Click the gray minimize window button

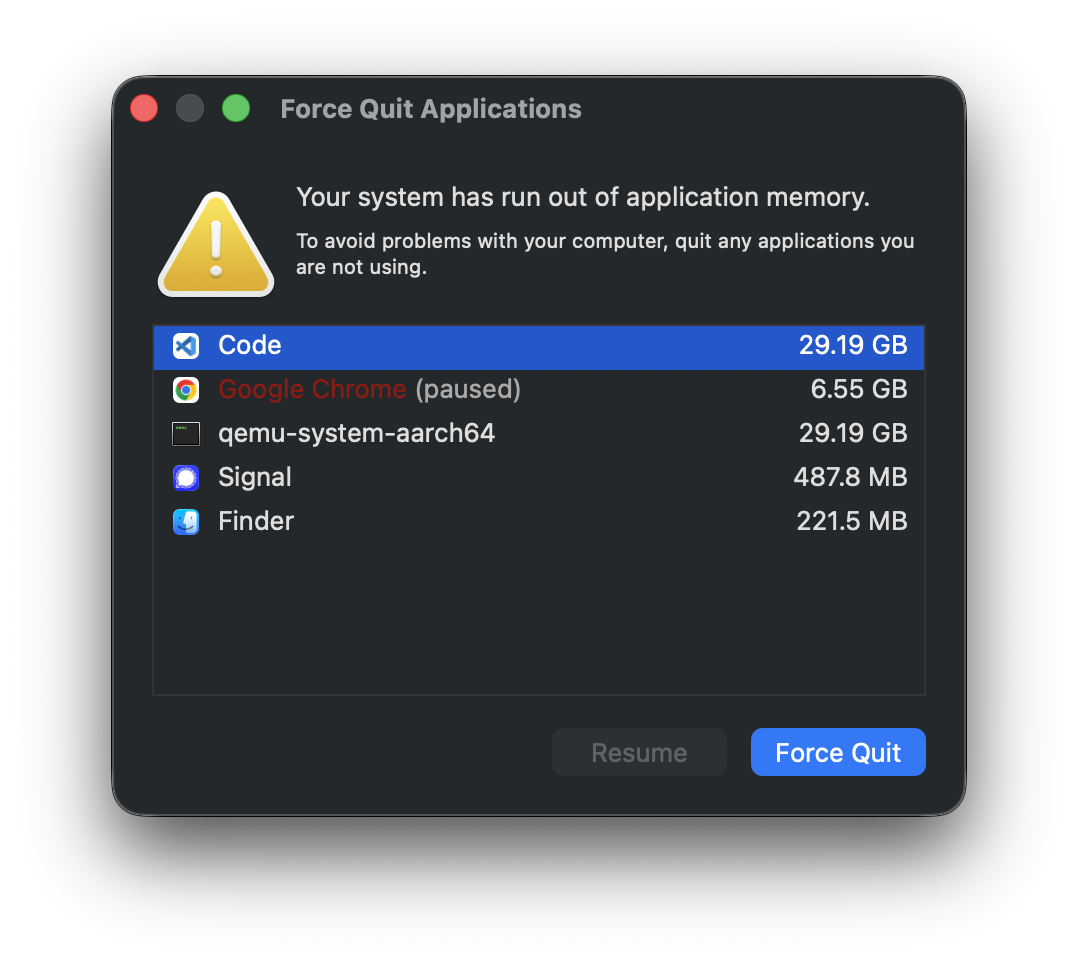[190, 108]
